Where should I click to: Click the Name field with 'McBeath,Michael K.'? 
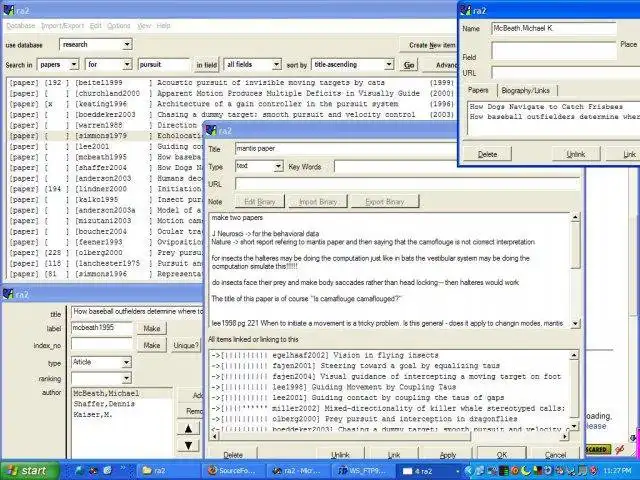(x=553, y=28)
